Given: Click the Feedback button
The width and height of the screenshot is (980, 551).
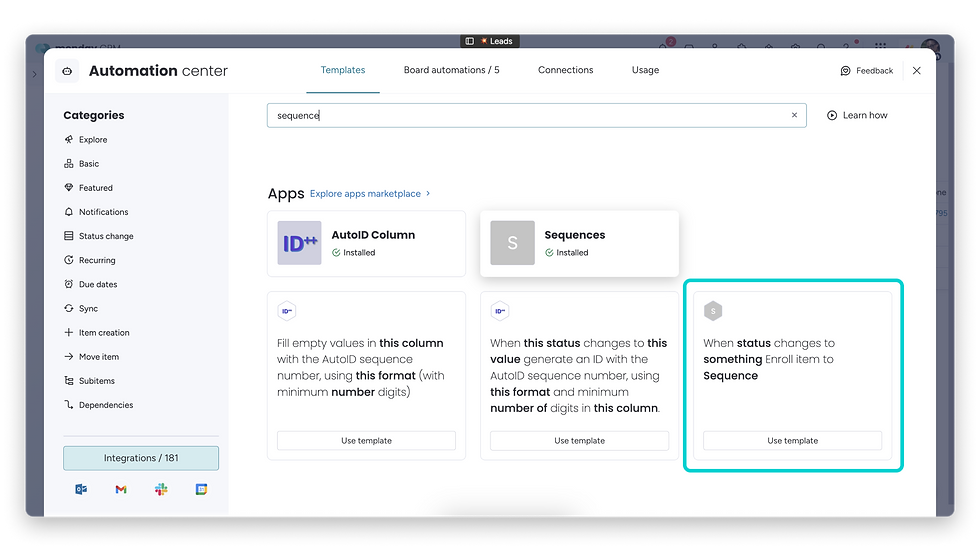Looking at the screenshot, I should 867,71.
